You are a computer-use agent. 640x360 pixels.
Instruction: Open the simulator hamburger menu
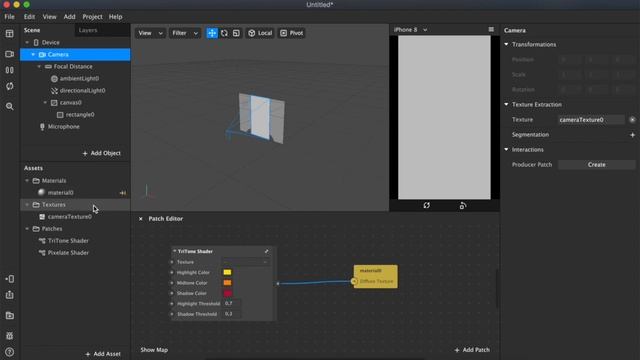[x=491, y=29]
